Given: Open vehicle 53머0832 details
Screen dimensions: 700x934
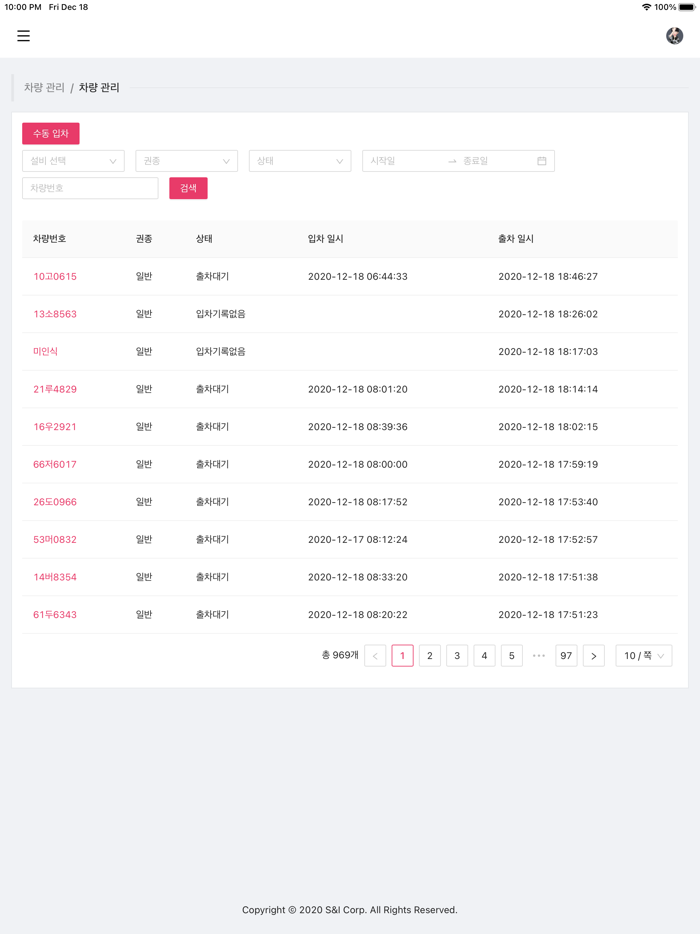Looking at the screenshot, I should (x=55, y=539).
